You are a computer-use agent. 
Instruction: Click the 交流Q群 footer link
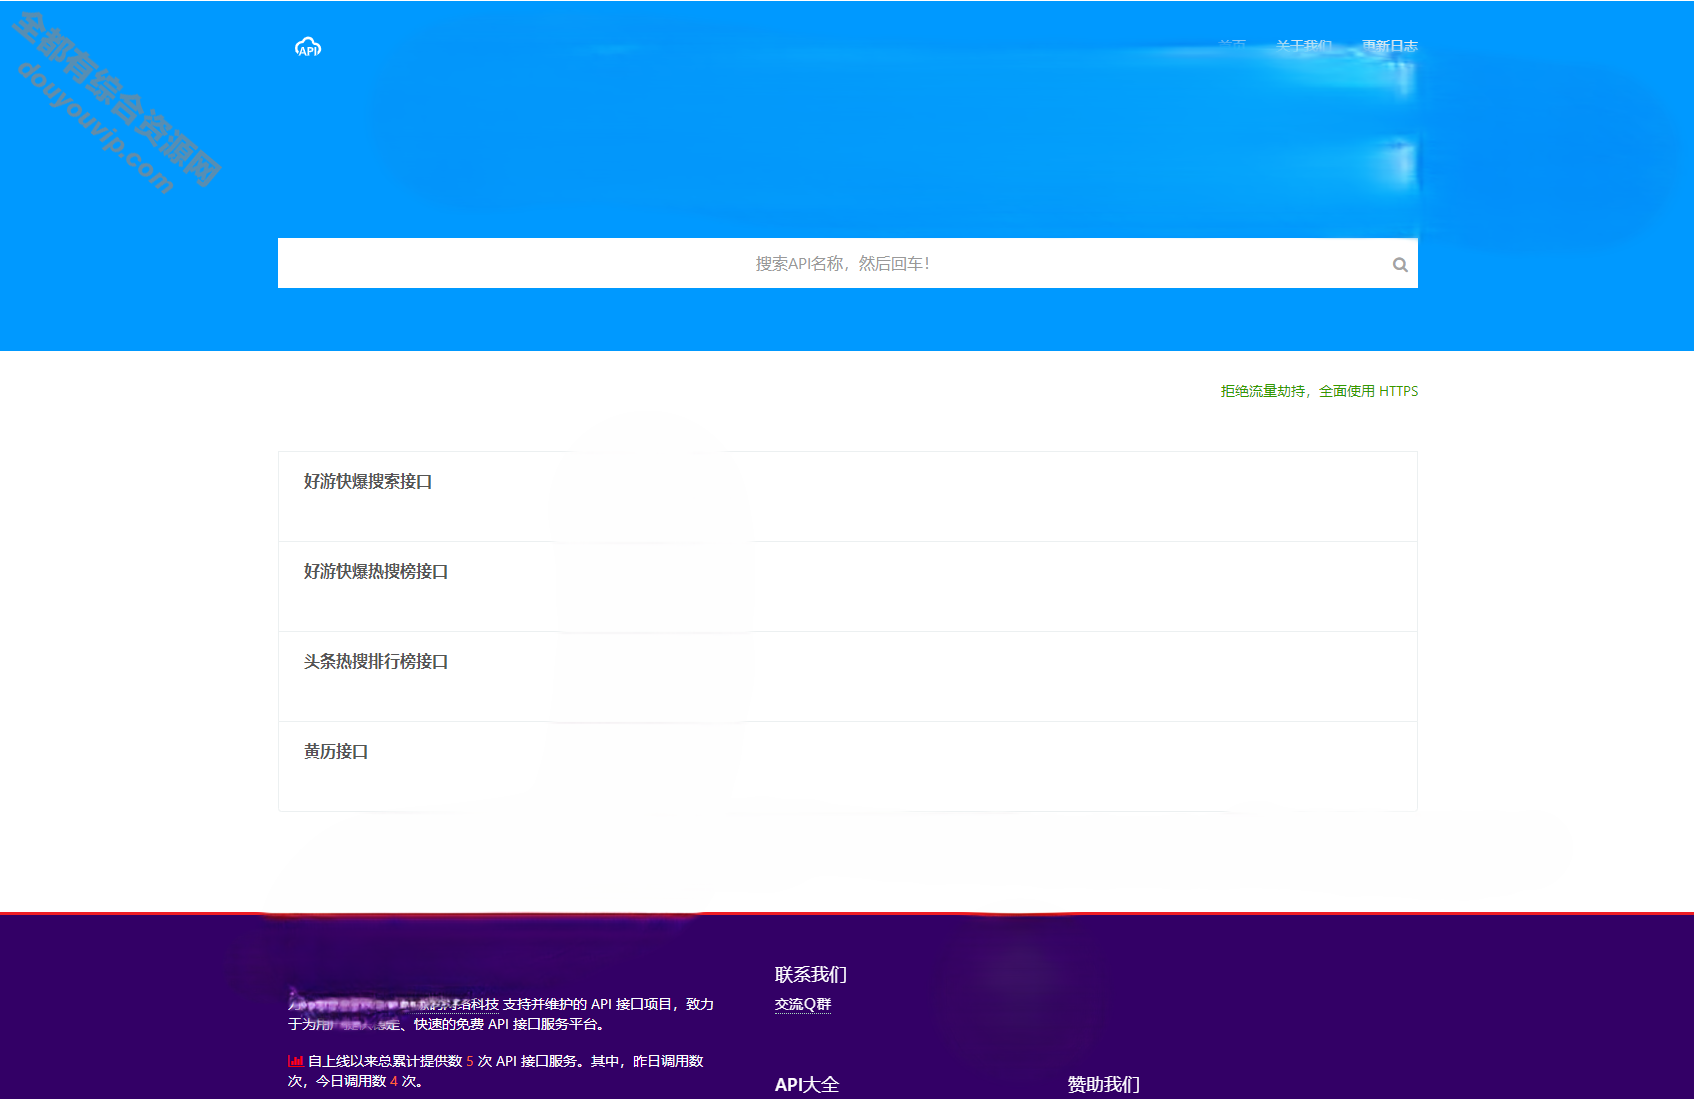pos(803,1004)
